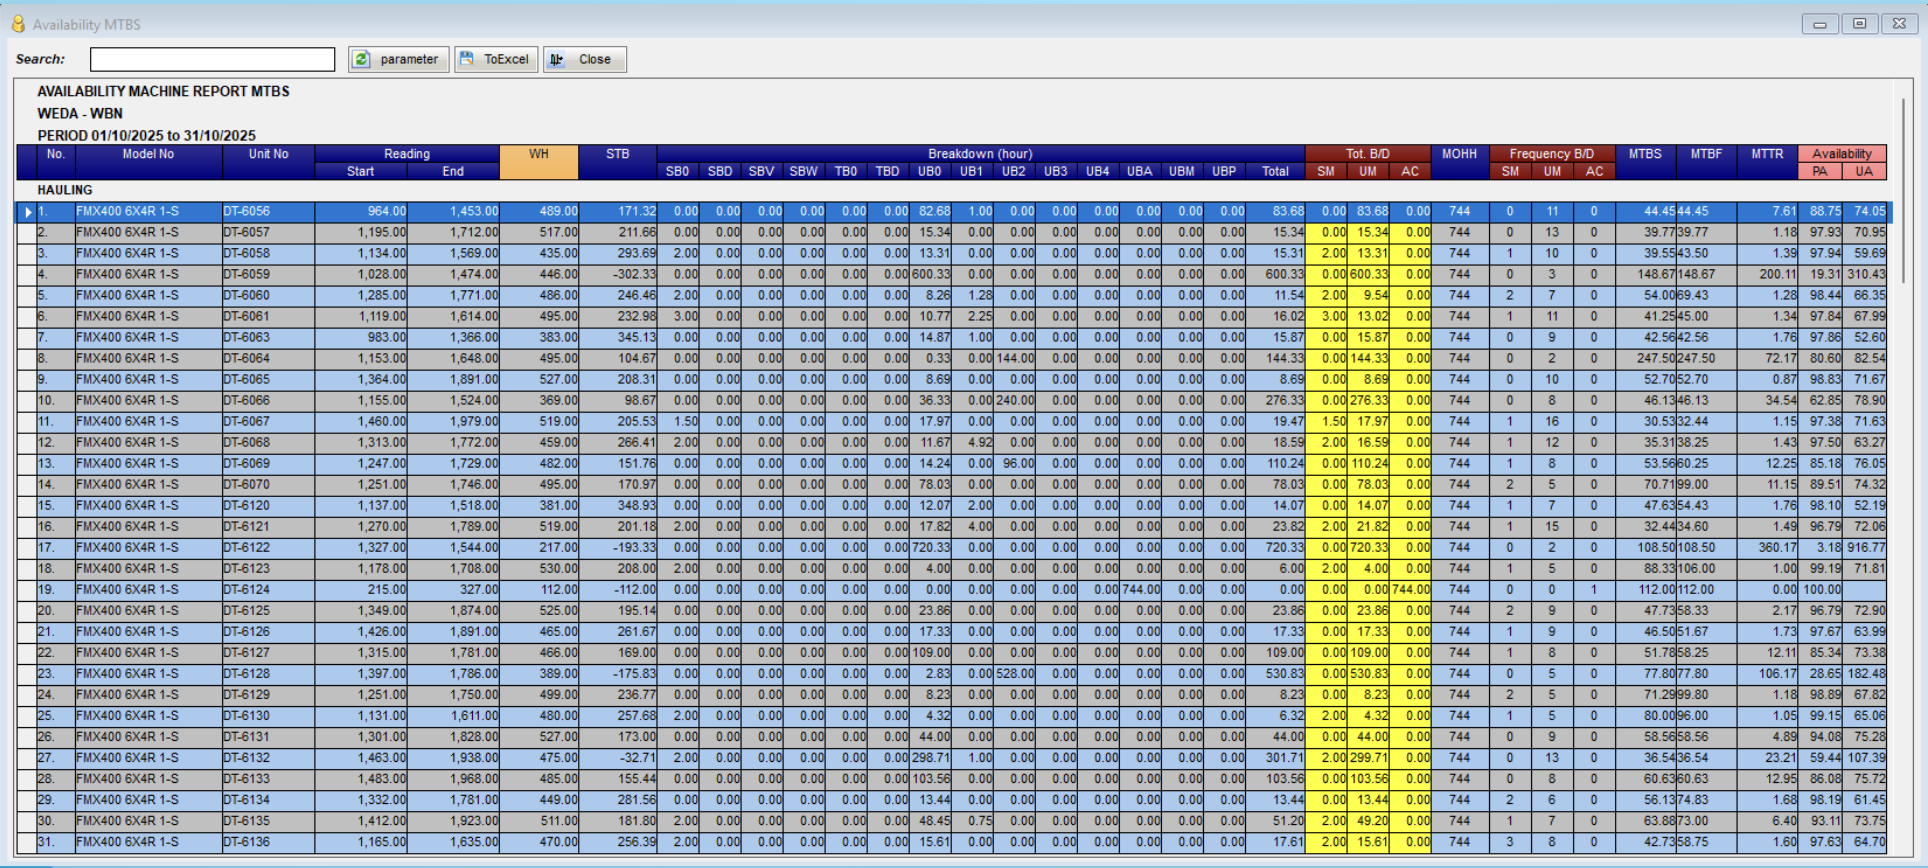This screenshot has height=868, width=1928.
Task: Click the "PA" availability sub-header
Action: [1820, 171]
